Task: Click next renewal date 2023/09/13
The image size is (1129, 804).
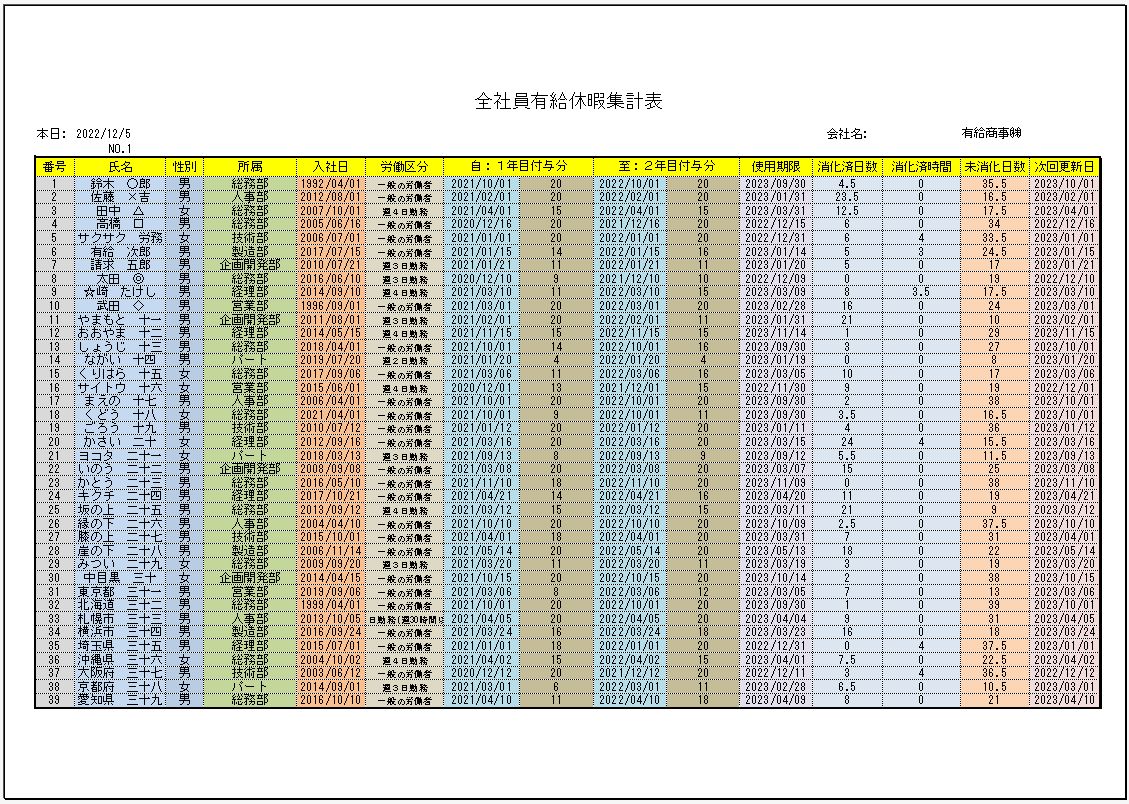Action: [1064, 455]
